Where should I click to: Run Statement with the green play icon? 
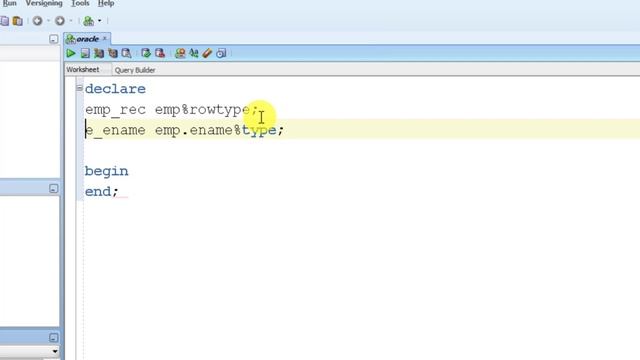click(x=71, y=53)
